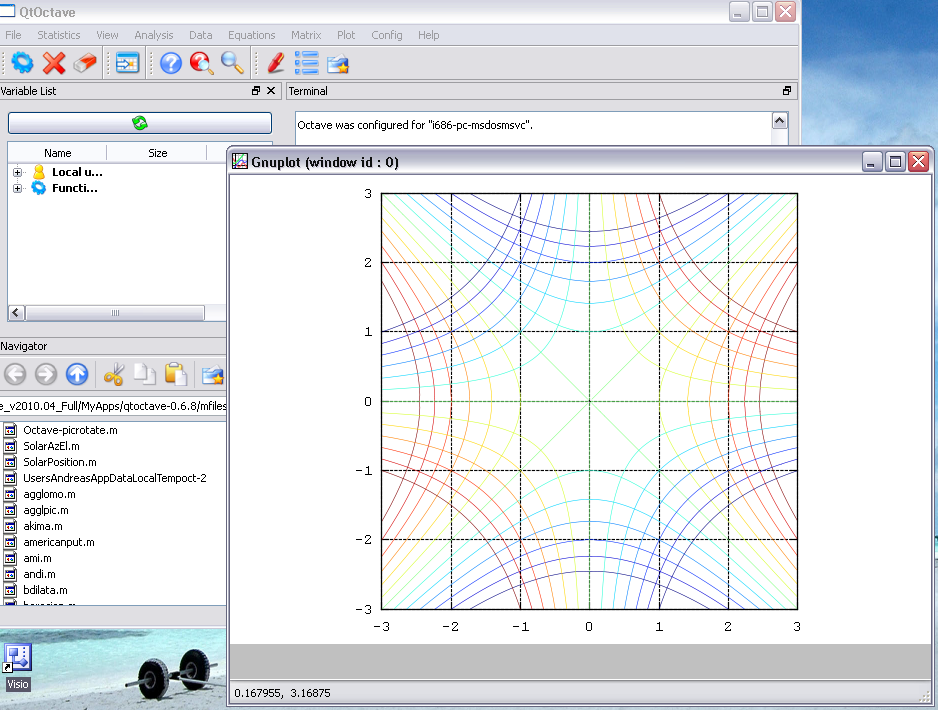Click the blue list toolbar icon
The height and width of the screenshot is (710, 938).
306,64
